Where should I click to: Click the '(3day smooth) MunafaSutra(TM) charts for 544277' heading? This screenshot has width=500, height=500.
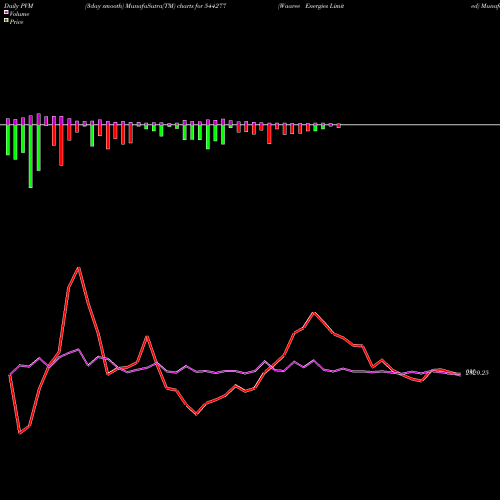tap(156, 6)
